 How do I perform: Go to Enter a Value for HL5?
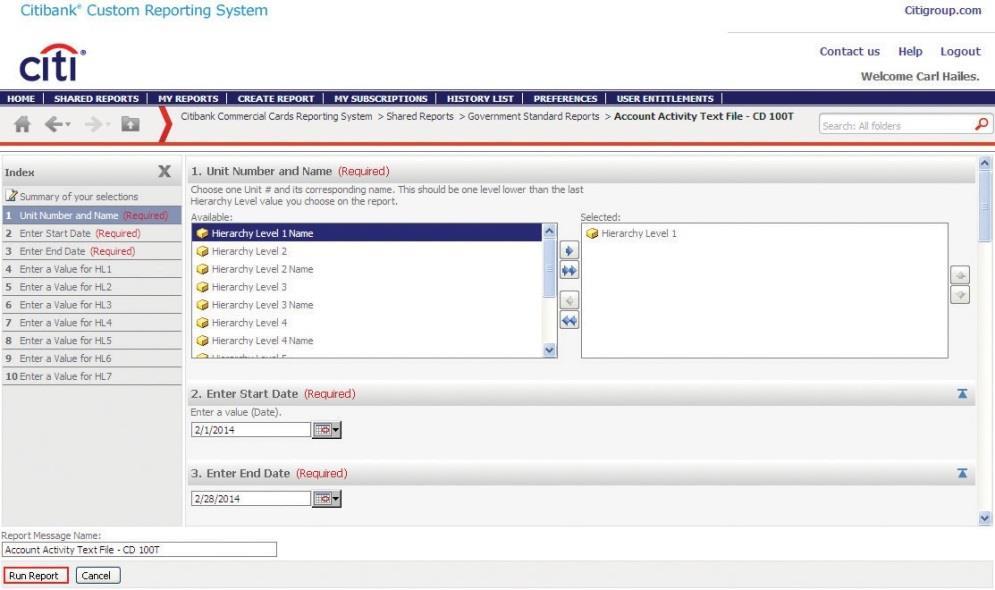(92, 340)
